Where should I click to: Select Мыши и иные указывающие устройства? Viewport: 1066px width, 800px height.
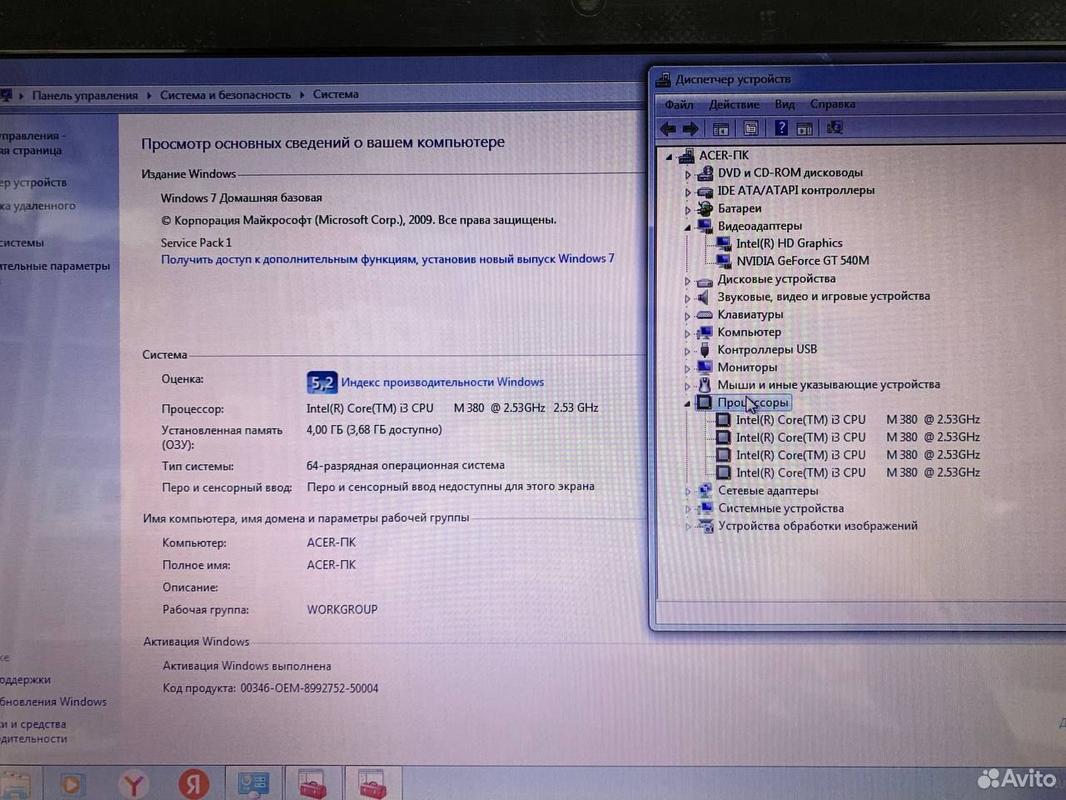[829, 385]
